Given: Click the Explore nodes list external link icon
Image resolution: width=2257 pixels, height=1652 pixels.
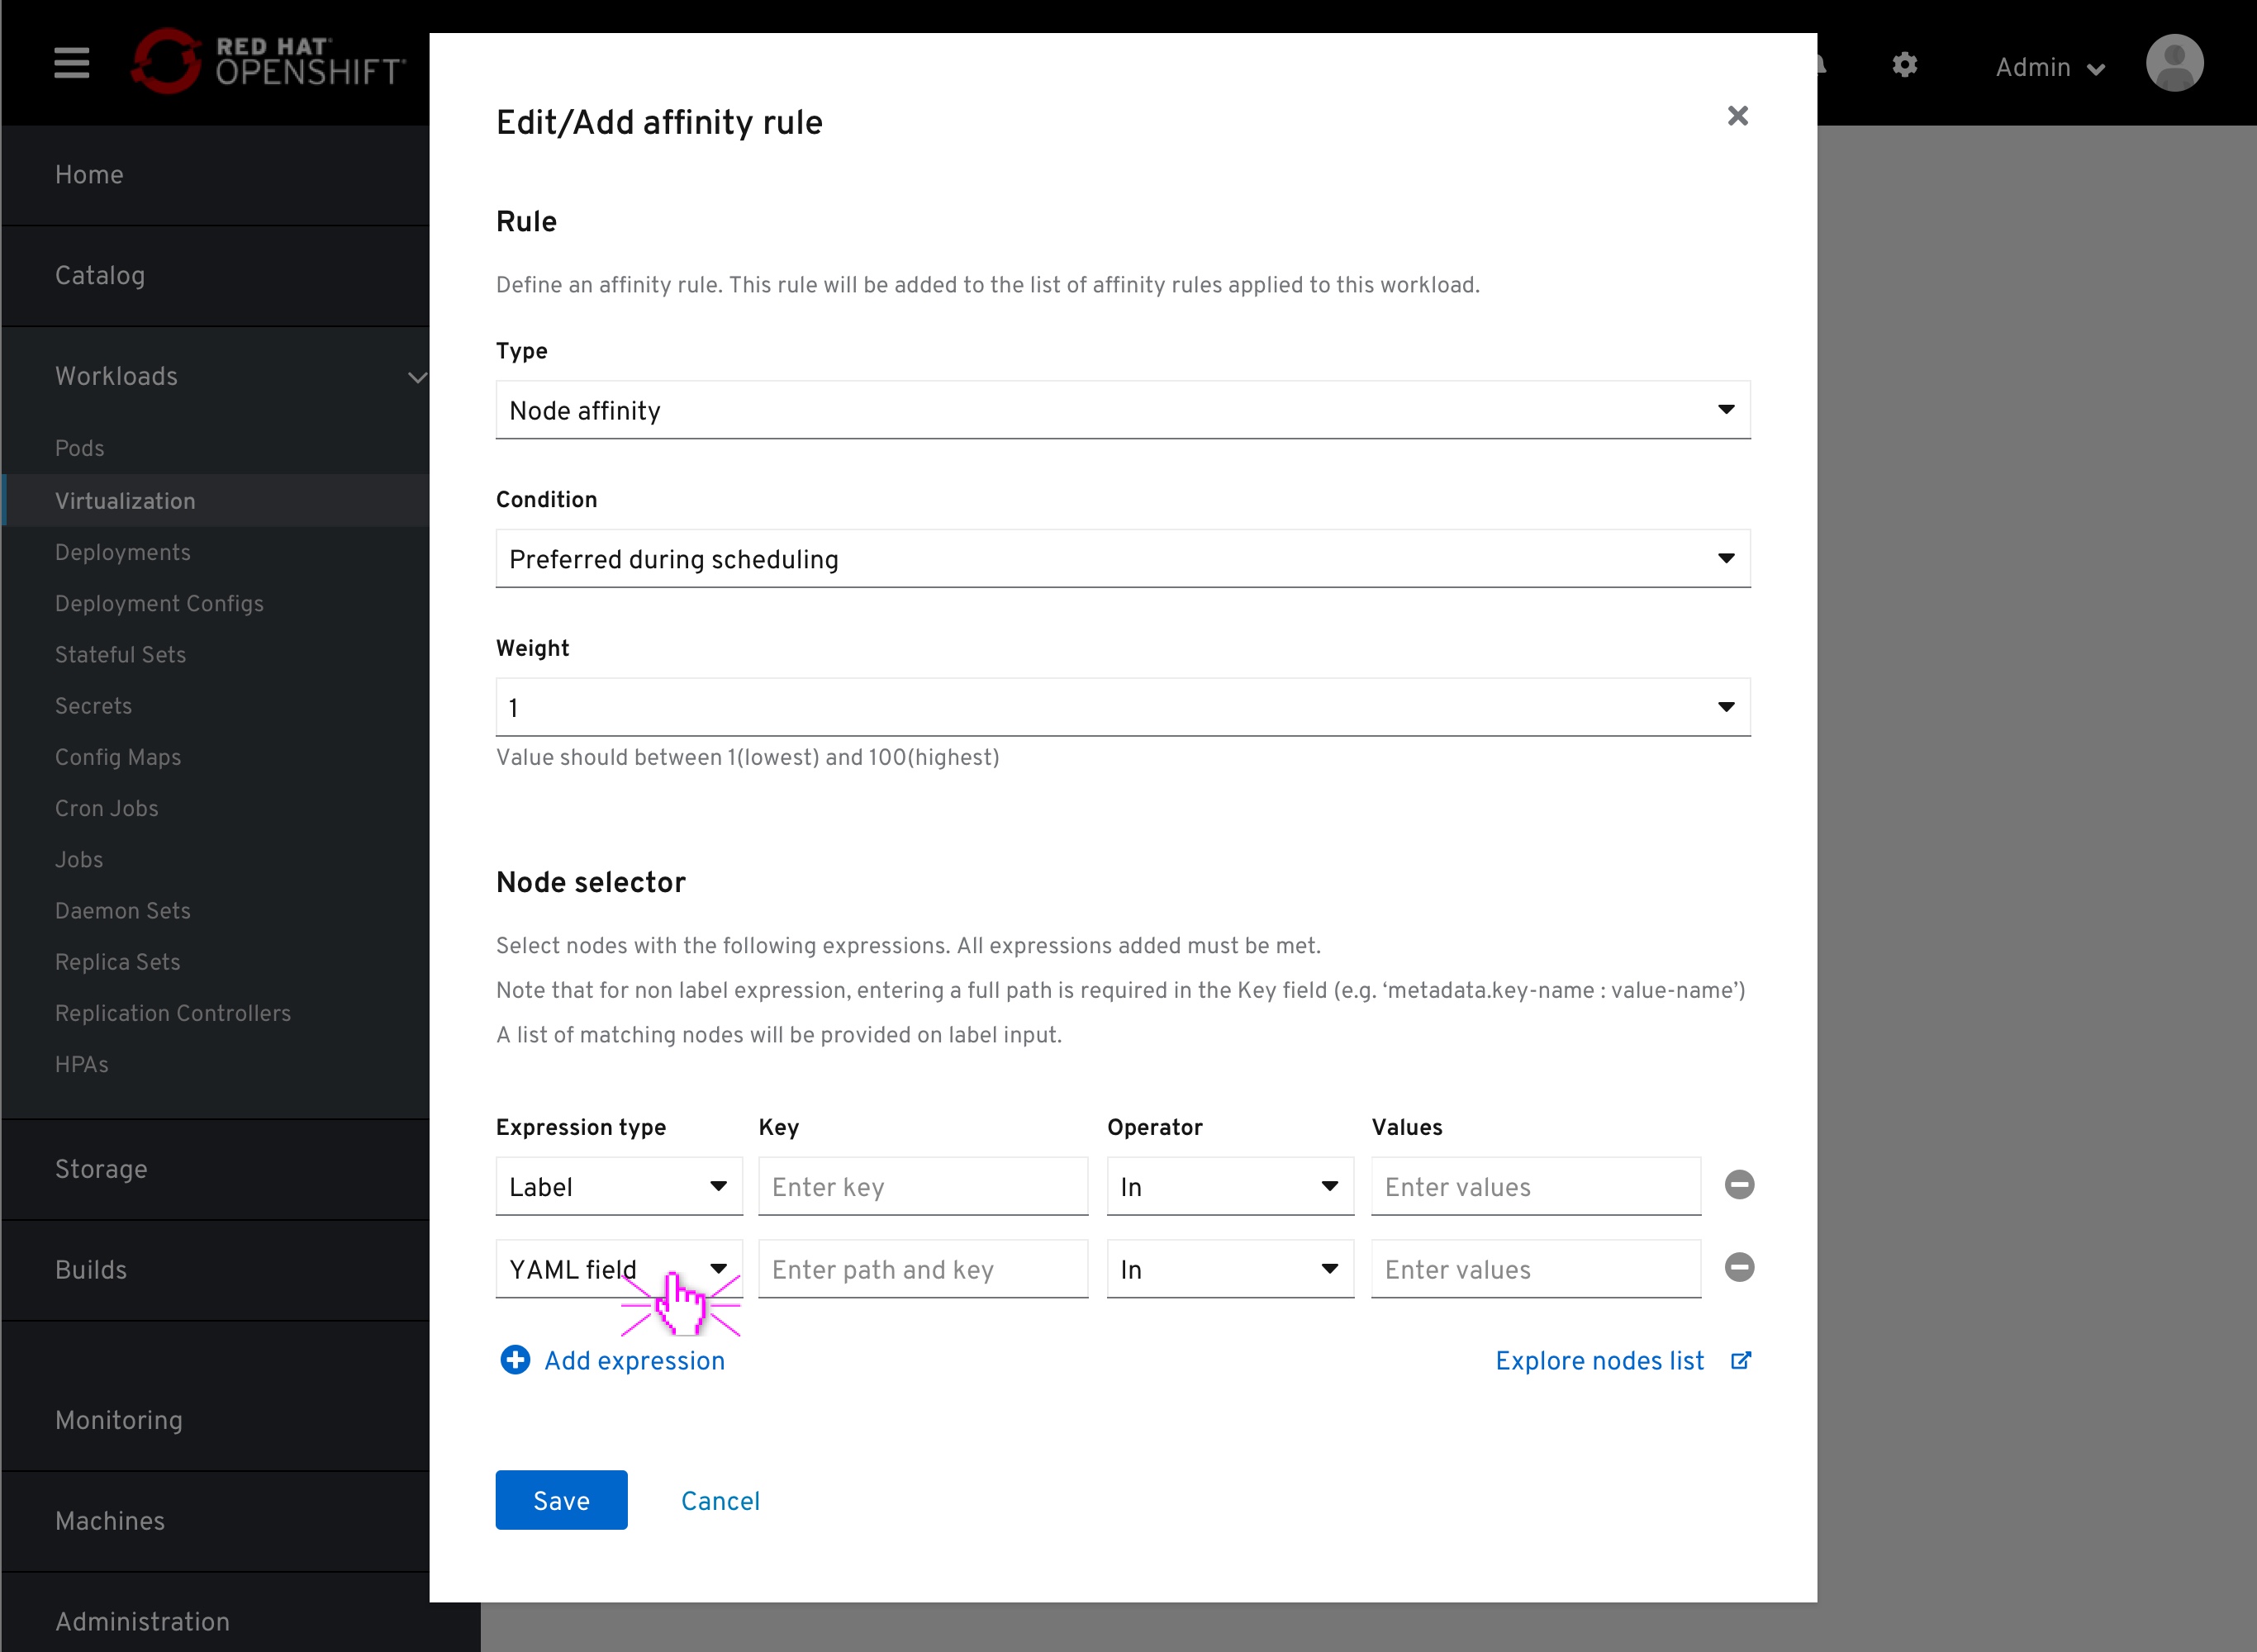Looking at the screenshot, I should pyautogui.click(x=1740, y=1360).
